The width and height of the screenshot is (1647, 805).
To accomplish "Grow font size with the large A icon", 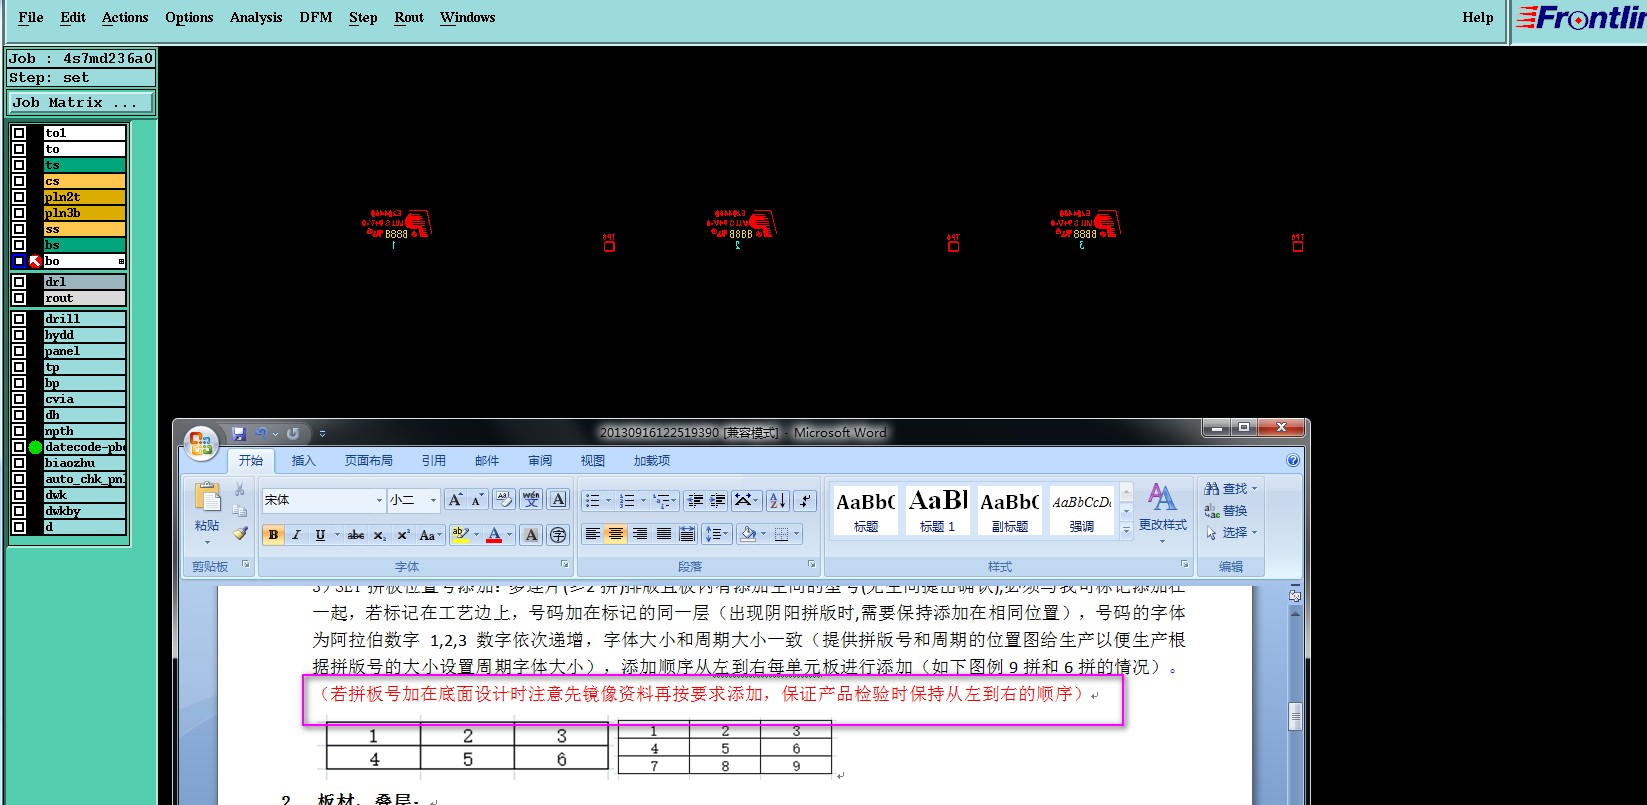I will tap(455, 500).
